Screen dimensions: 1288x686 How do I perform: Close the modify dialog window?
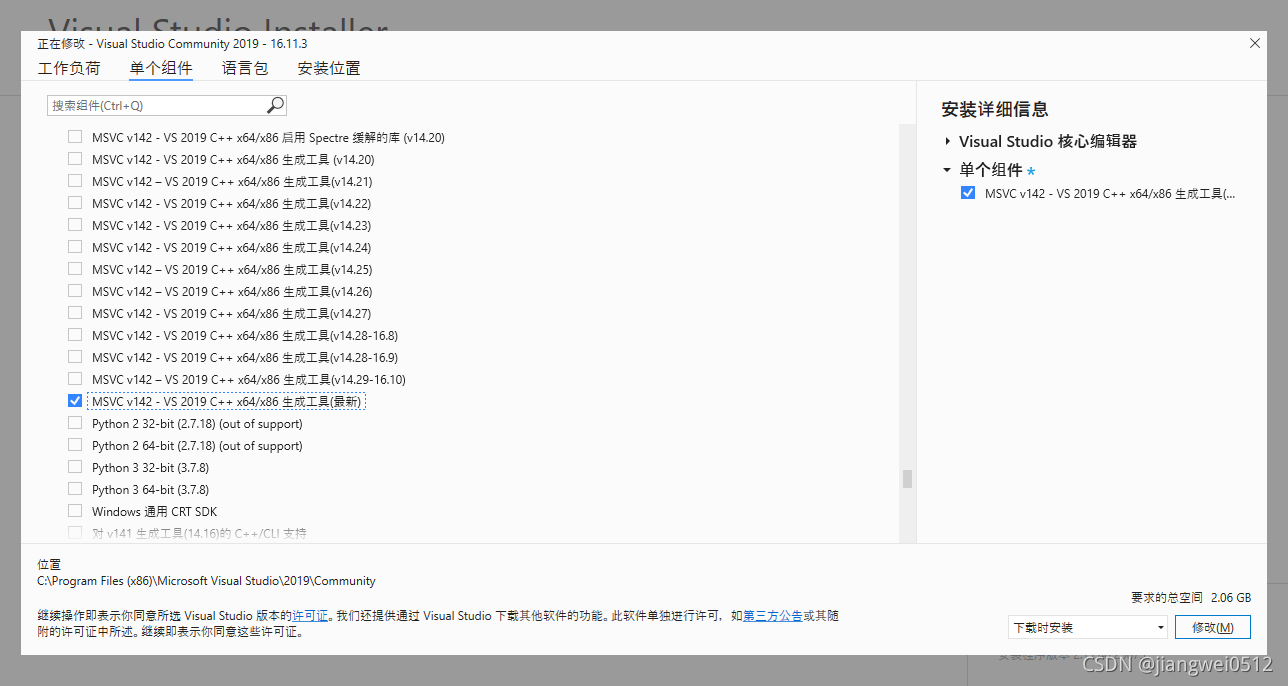[1255, 43]
